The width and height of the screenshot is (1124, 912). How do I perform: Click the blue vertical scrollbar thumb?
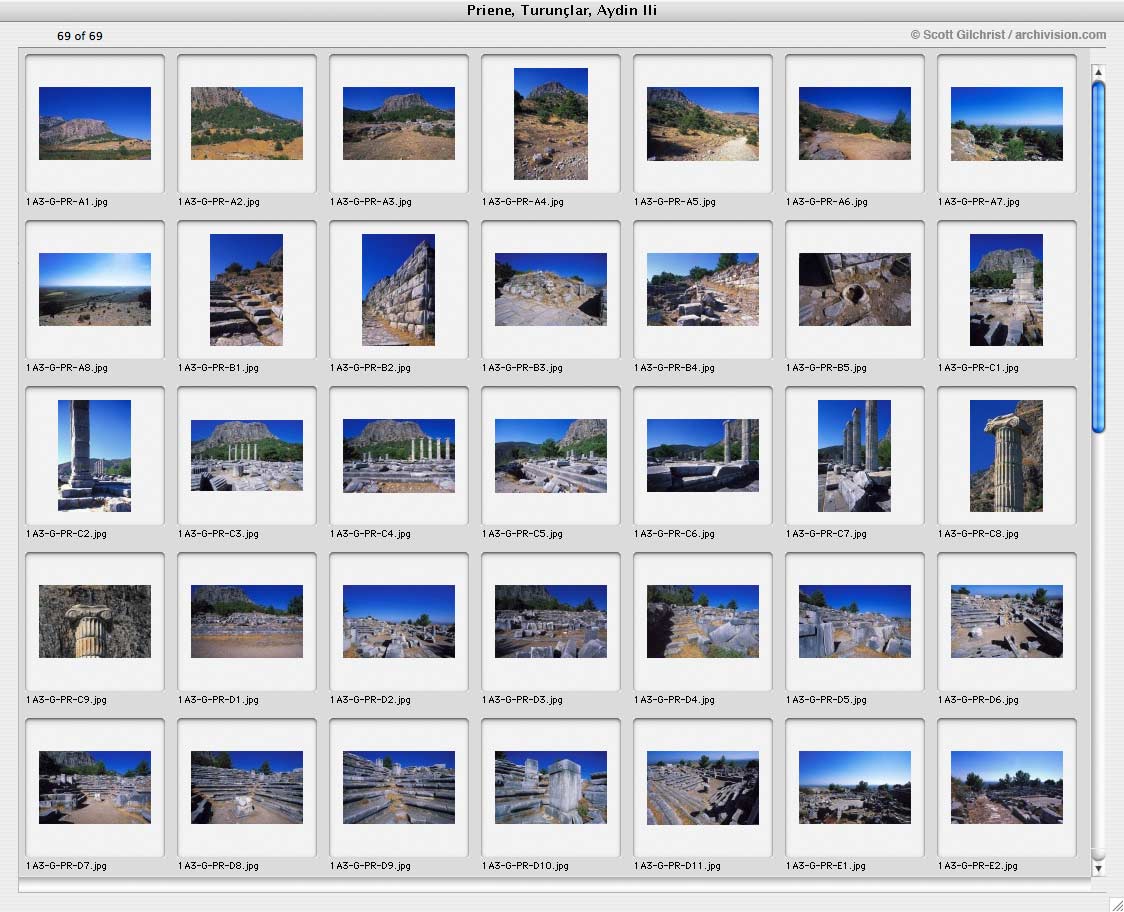click(x=1098, y=257)
